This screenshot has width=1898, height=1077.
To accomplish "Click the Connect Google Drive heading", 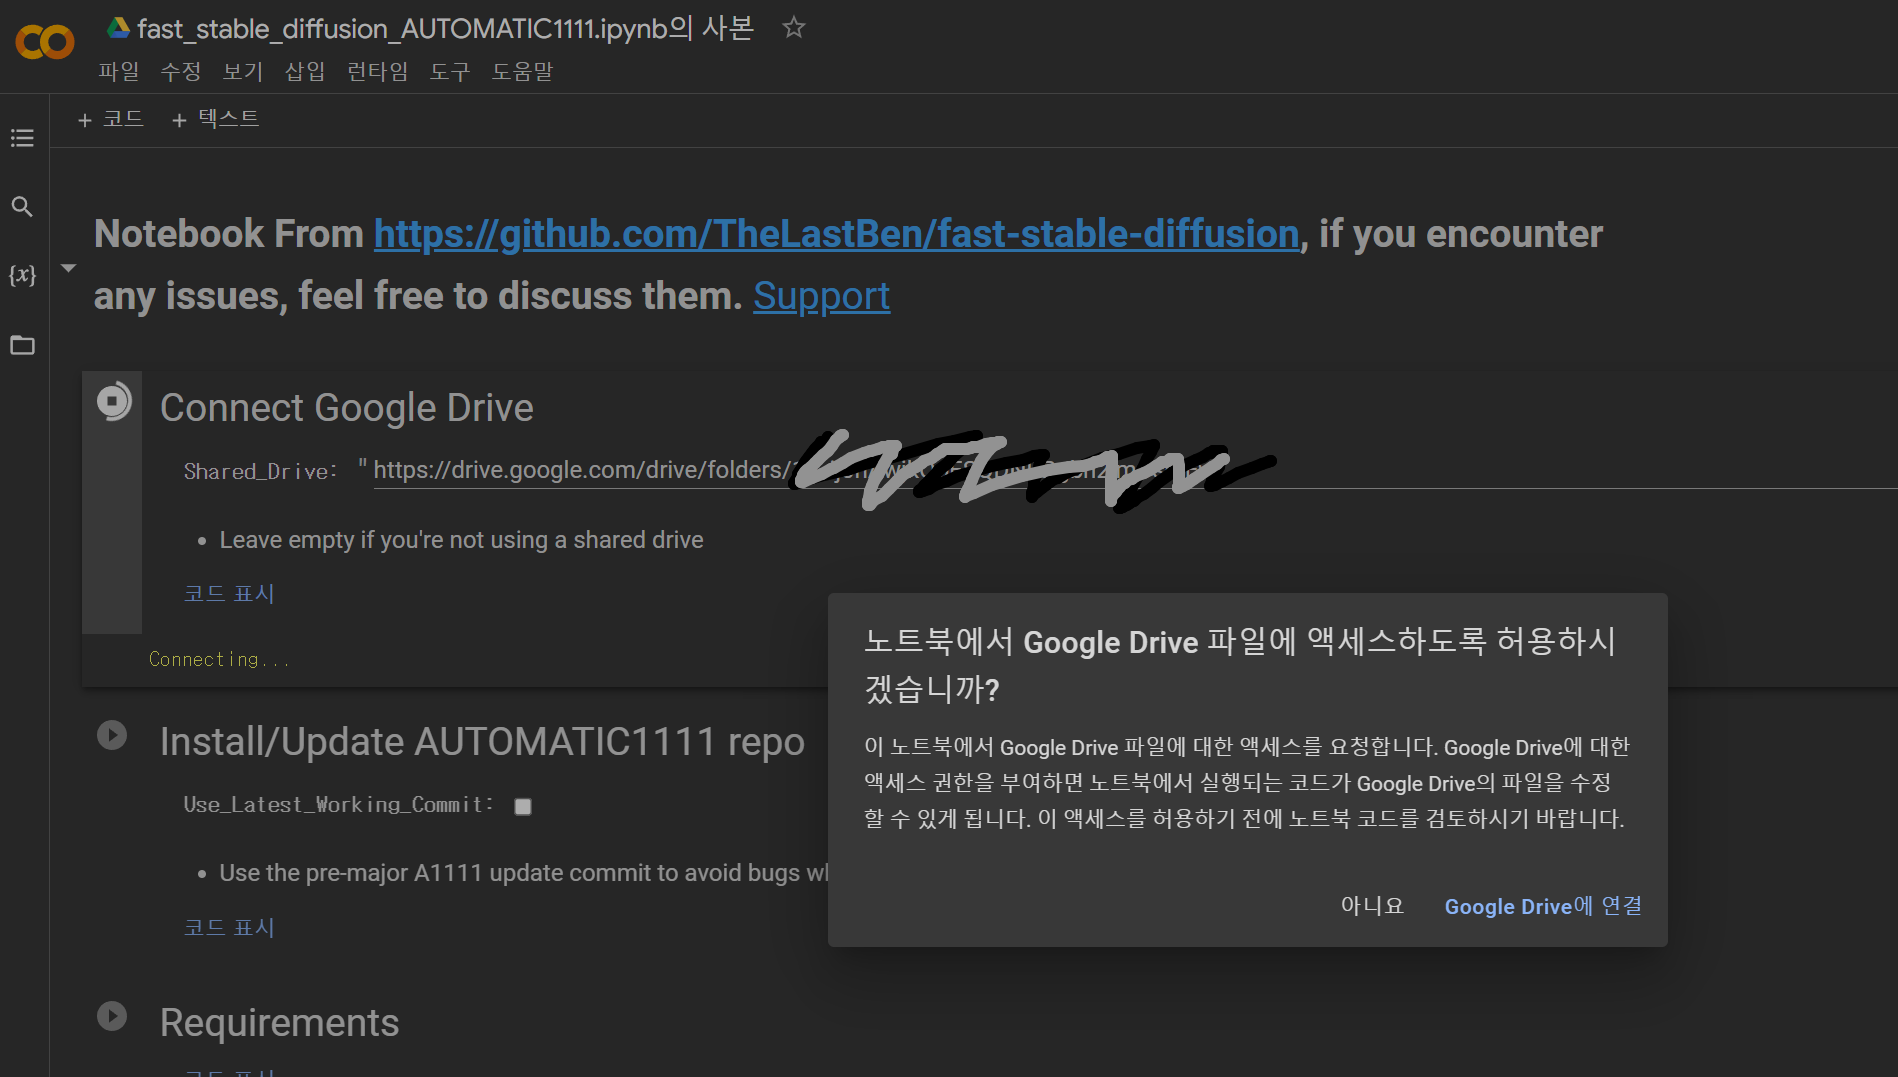I will click(347, 408).
